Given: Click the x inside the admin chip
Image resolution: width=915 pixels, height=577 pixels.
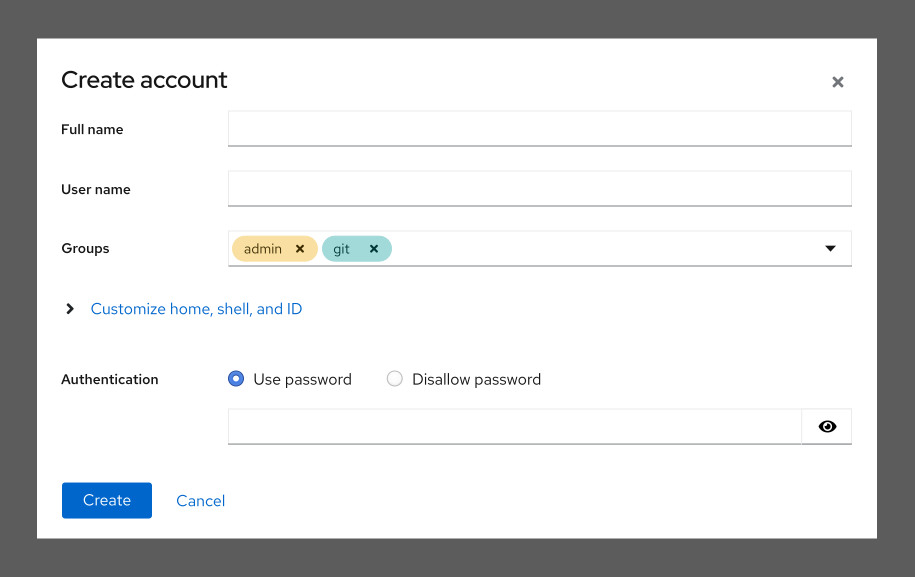Looking at the screenshot, I should coord(299,248).
